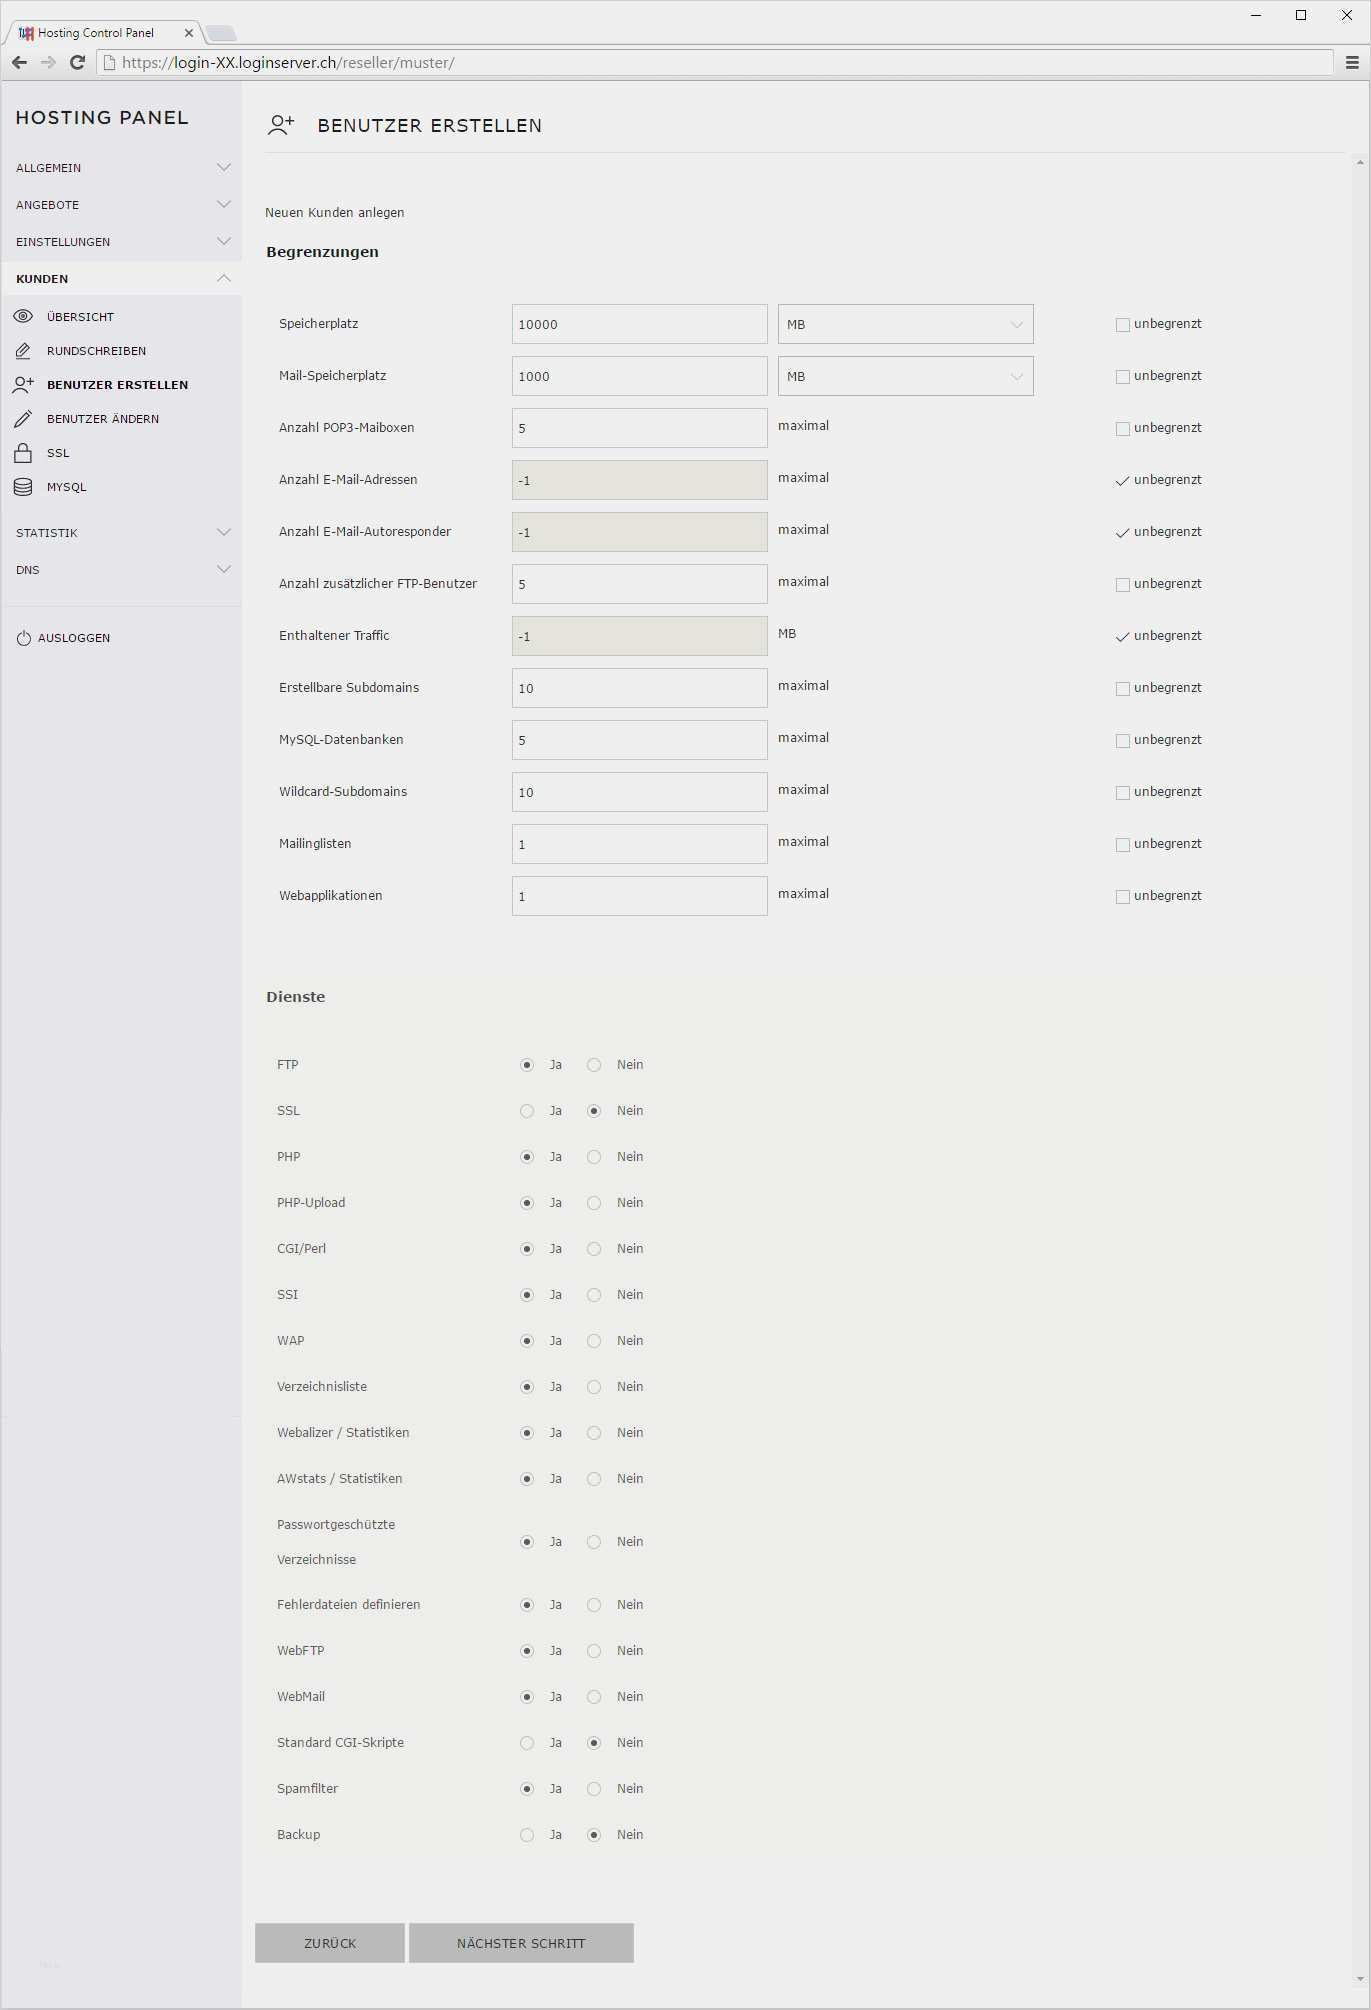Click the Anzahl POP3-Mailboxen input field
Image resolution: width=1371 pixels, height=2010 pixels.
639,429
